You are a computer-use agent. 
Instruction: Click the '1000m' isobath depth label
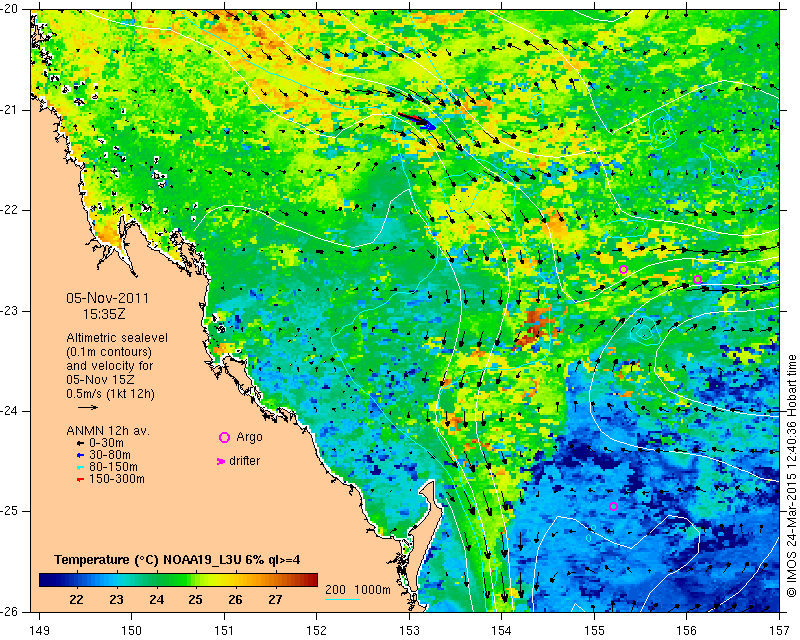372,589
